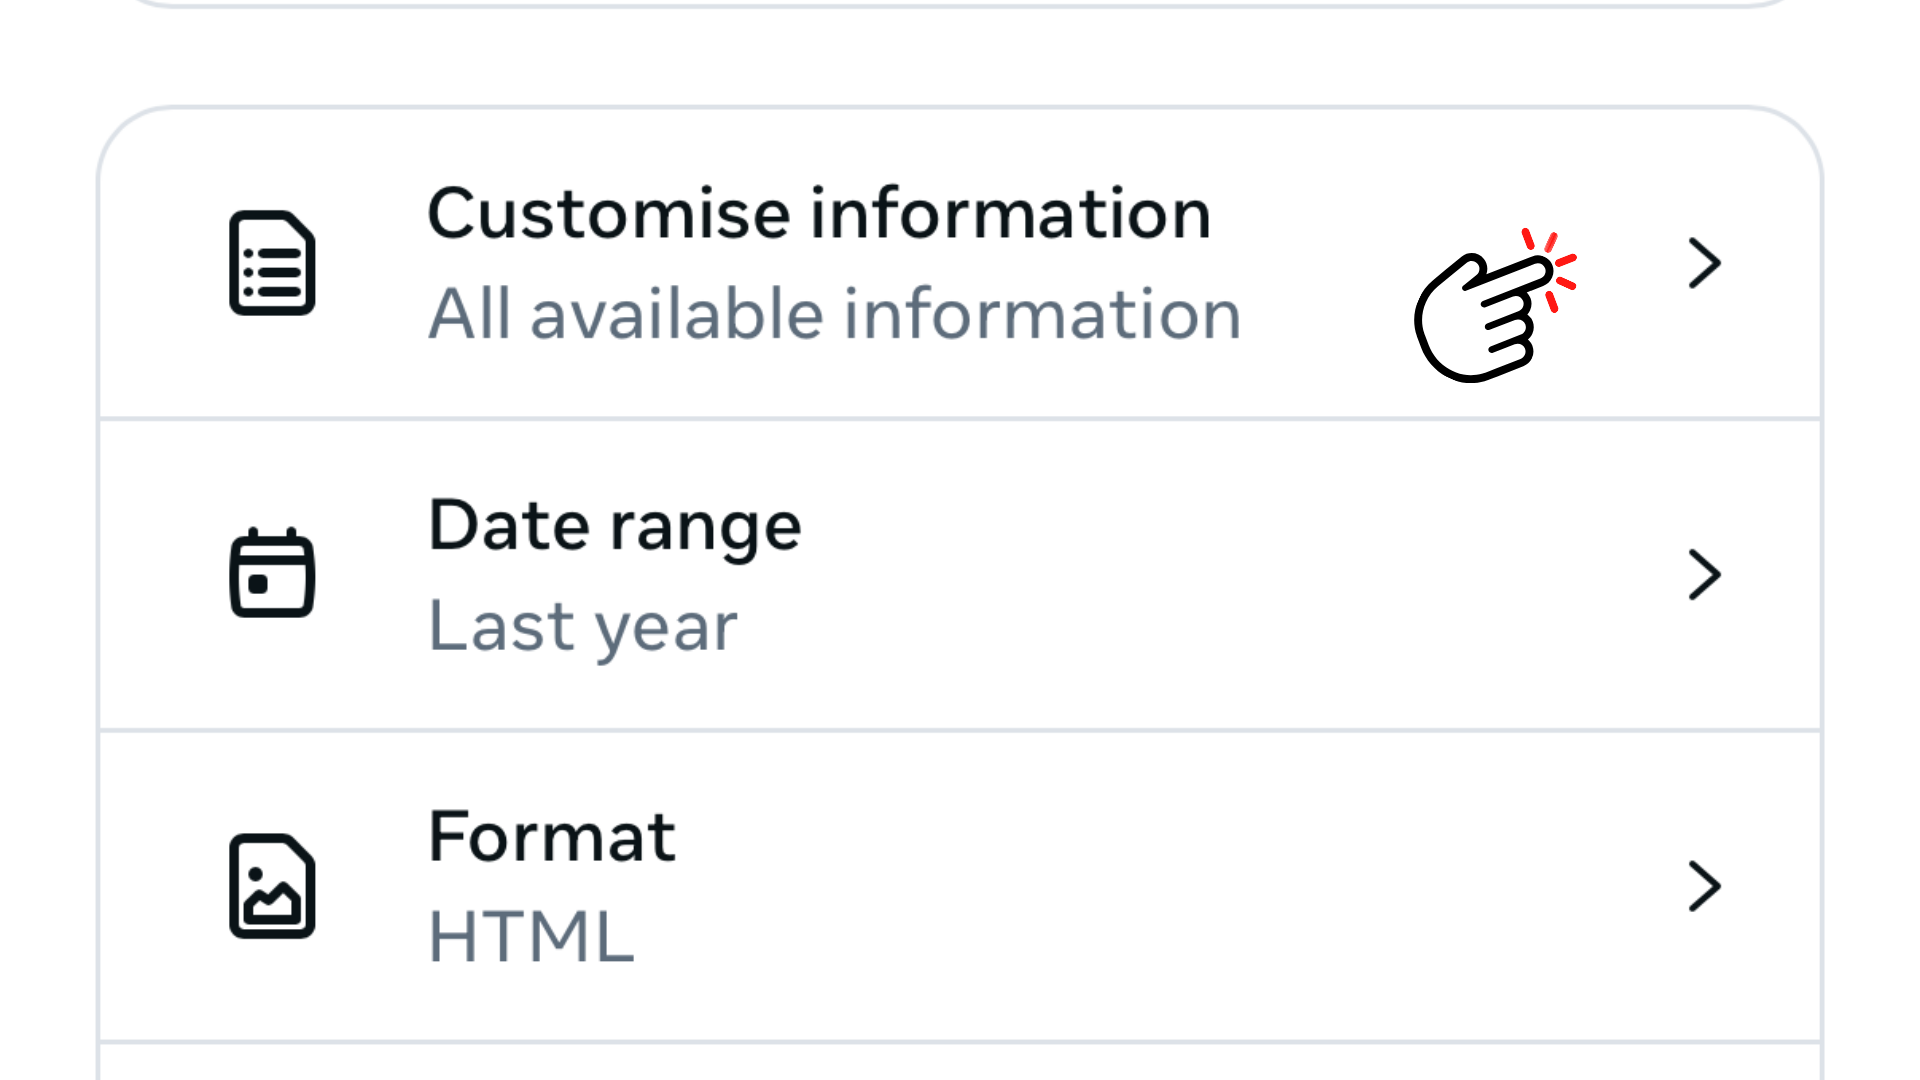The height and width of the screenshot is (1080, 1920).
Task: Select the Customise information heading
Action: (x=819, y=214)
